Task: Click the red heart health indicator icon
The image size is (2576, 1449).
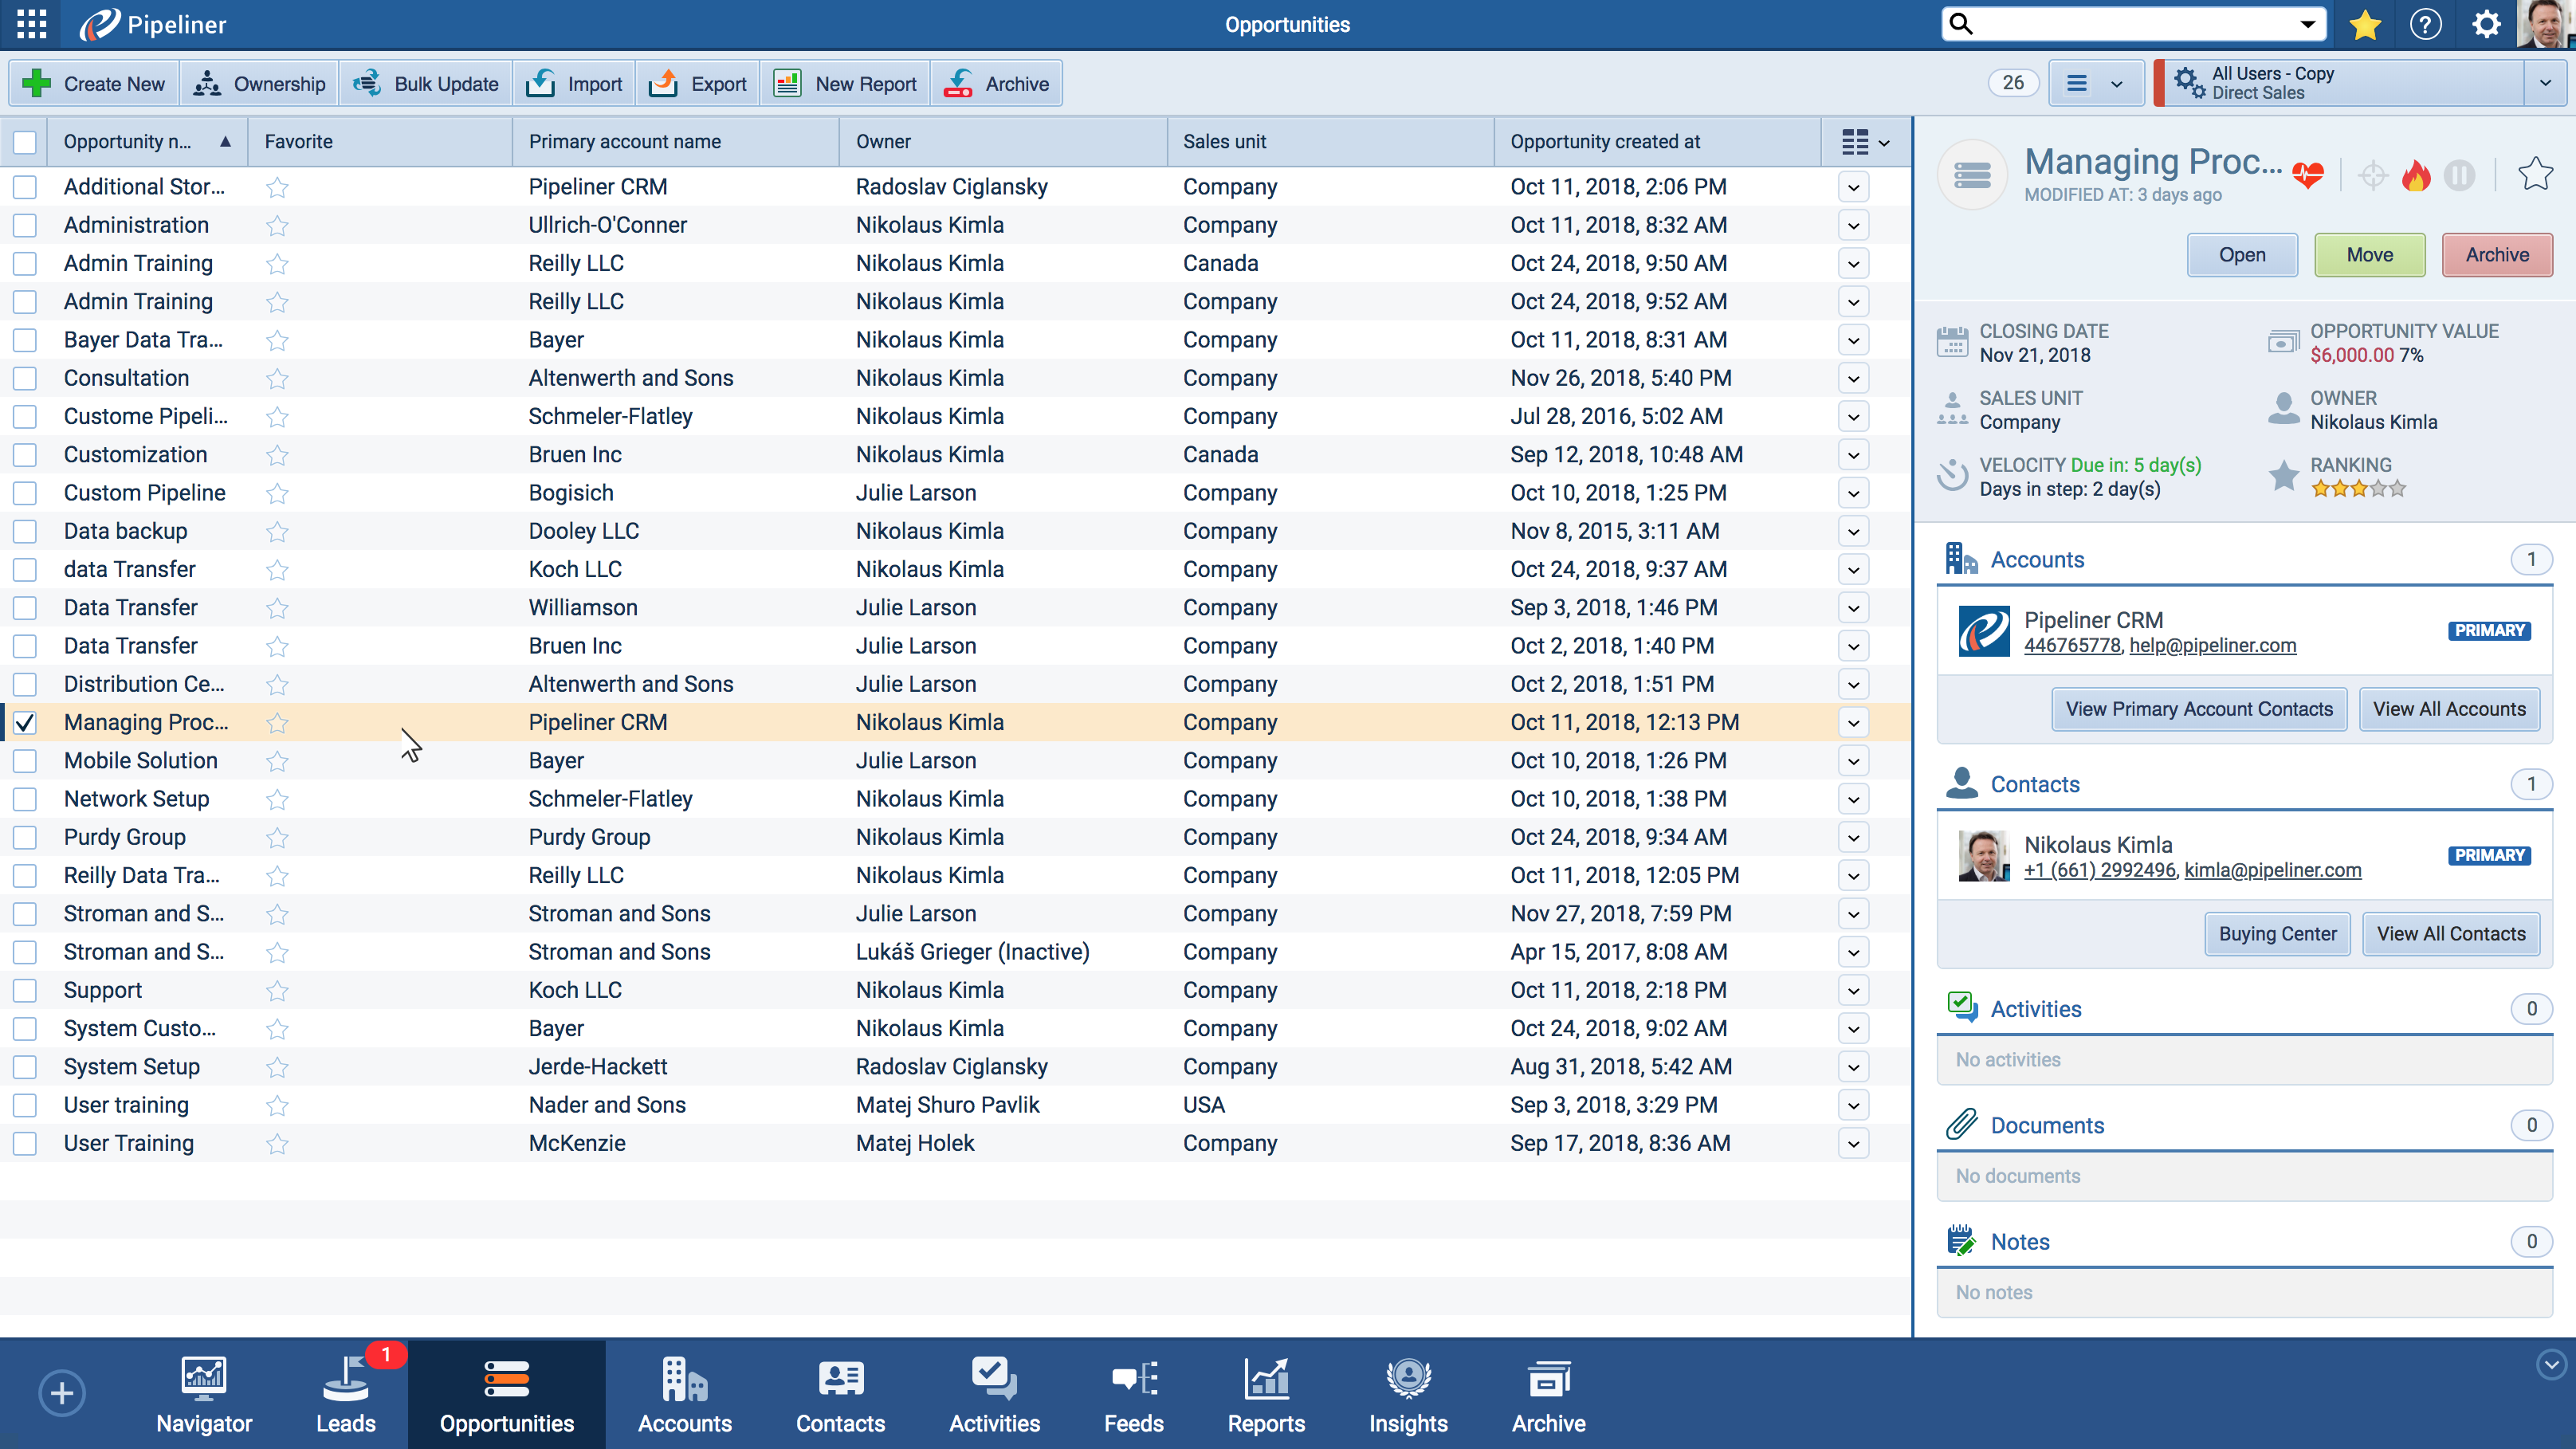Action: [x=2308, y=175]
